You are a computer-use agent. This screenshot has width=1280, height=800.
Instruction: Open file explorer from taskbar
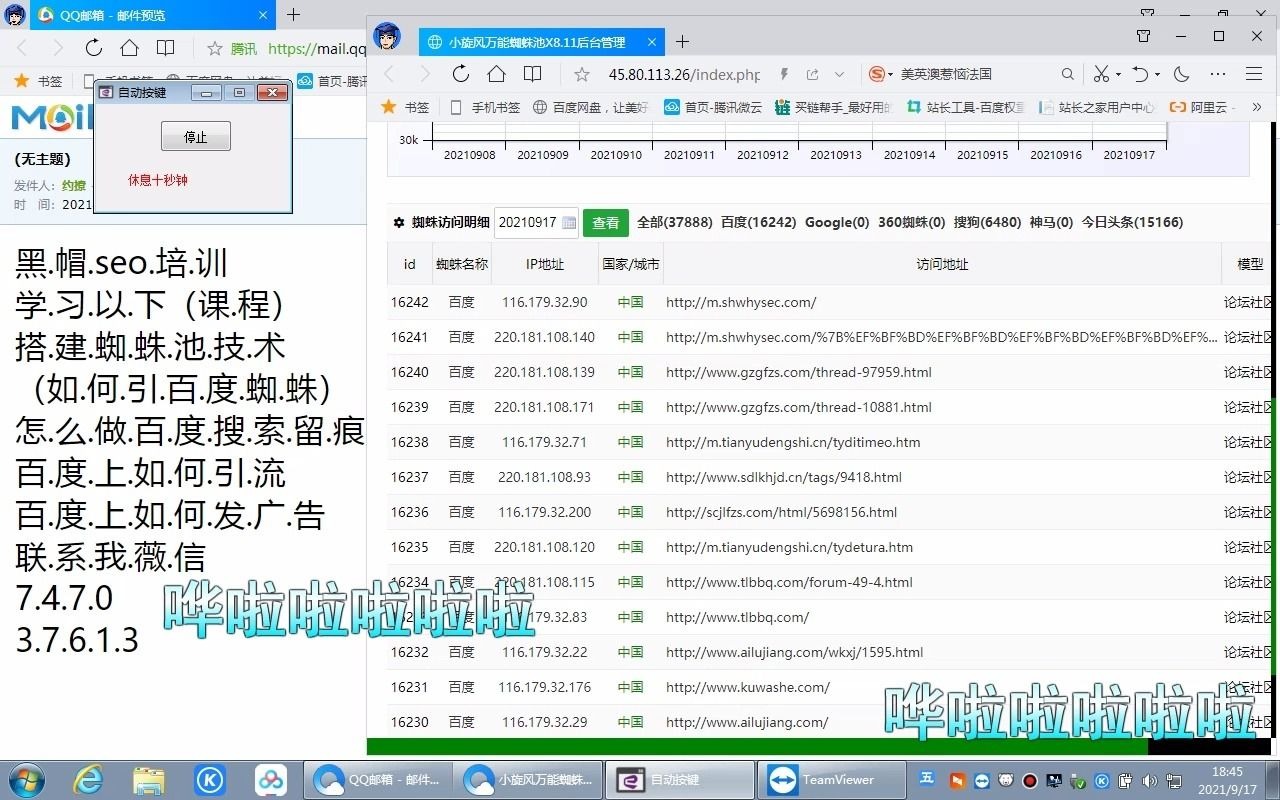(x=148, y=779)
